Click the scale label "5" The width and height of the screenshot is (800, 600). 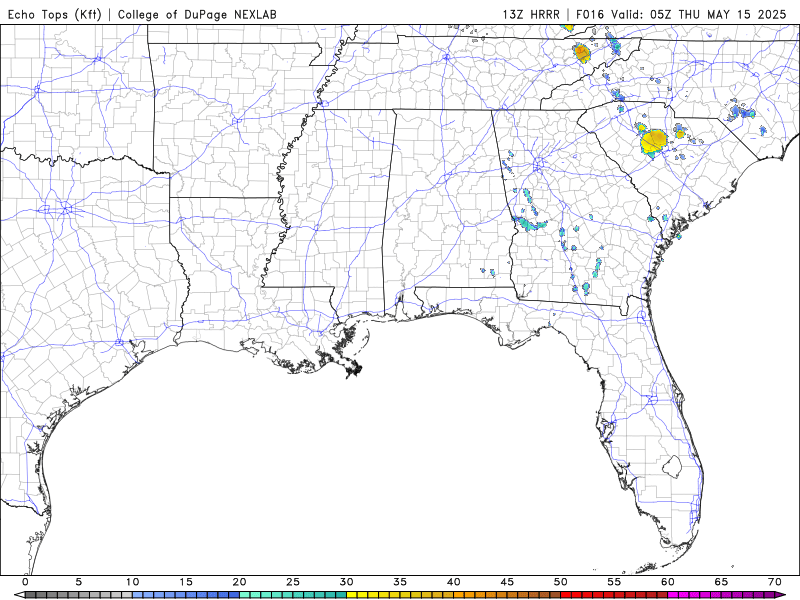click(x=79, y=582)
